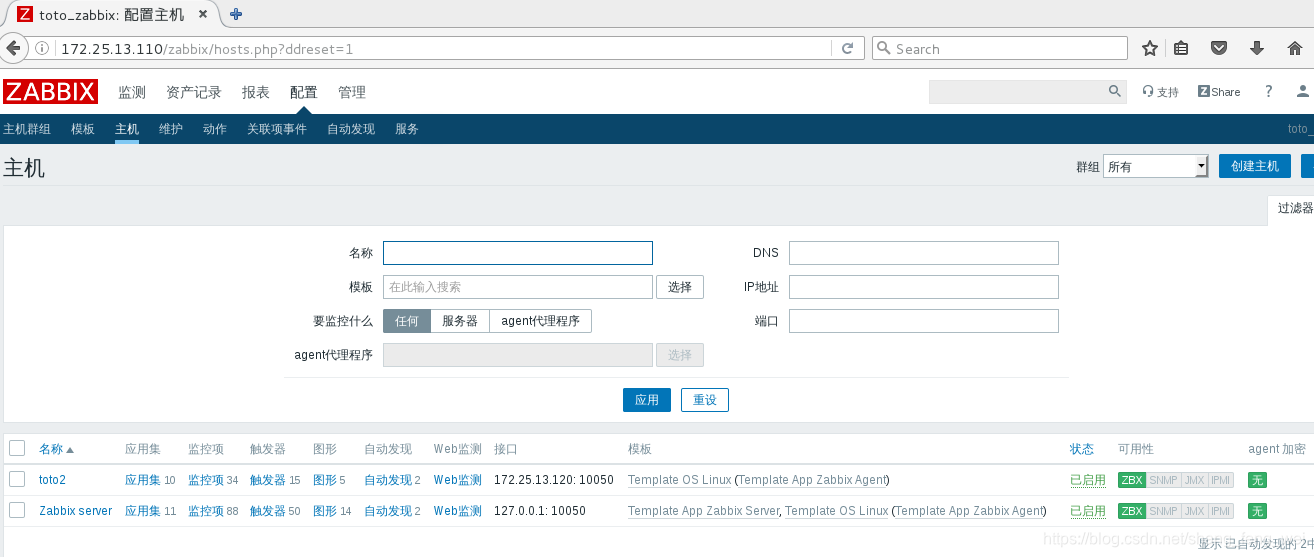Viewport: 1314px width, 557px height.
Task: Open the 监测 main menu
Action: click(132, 92)
